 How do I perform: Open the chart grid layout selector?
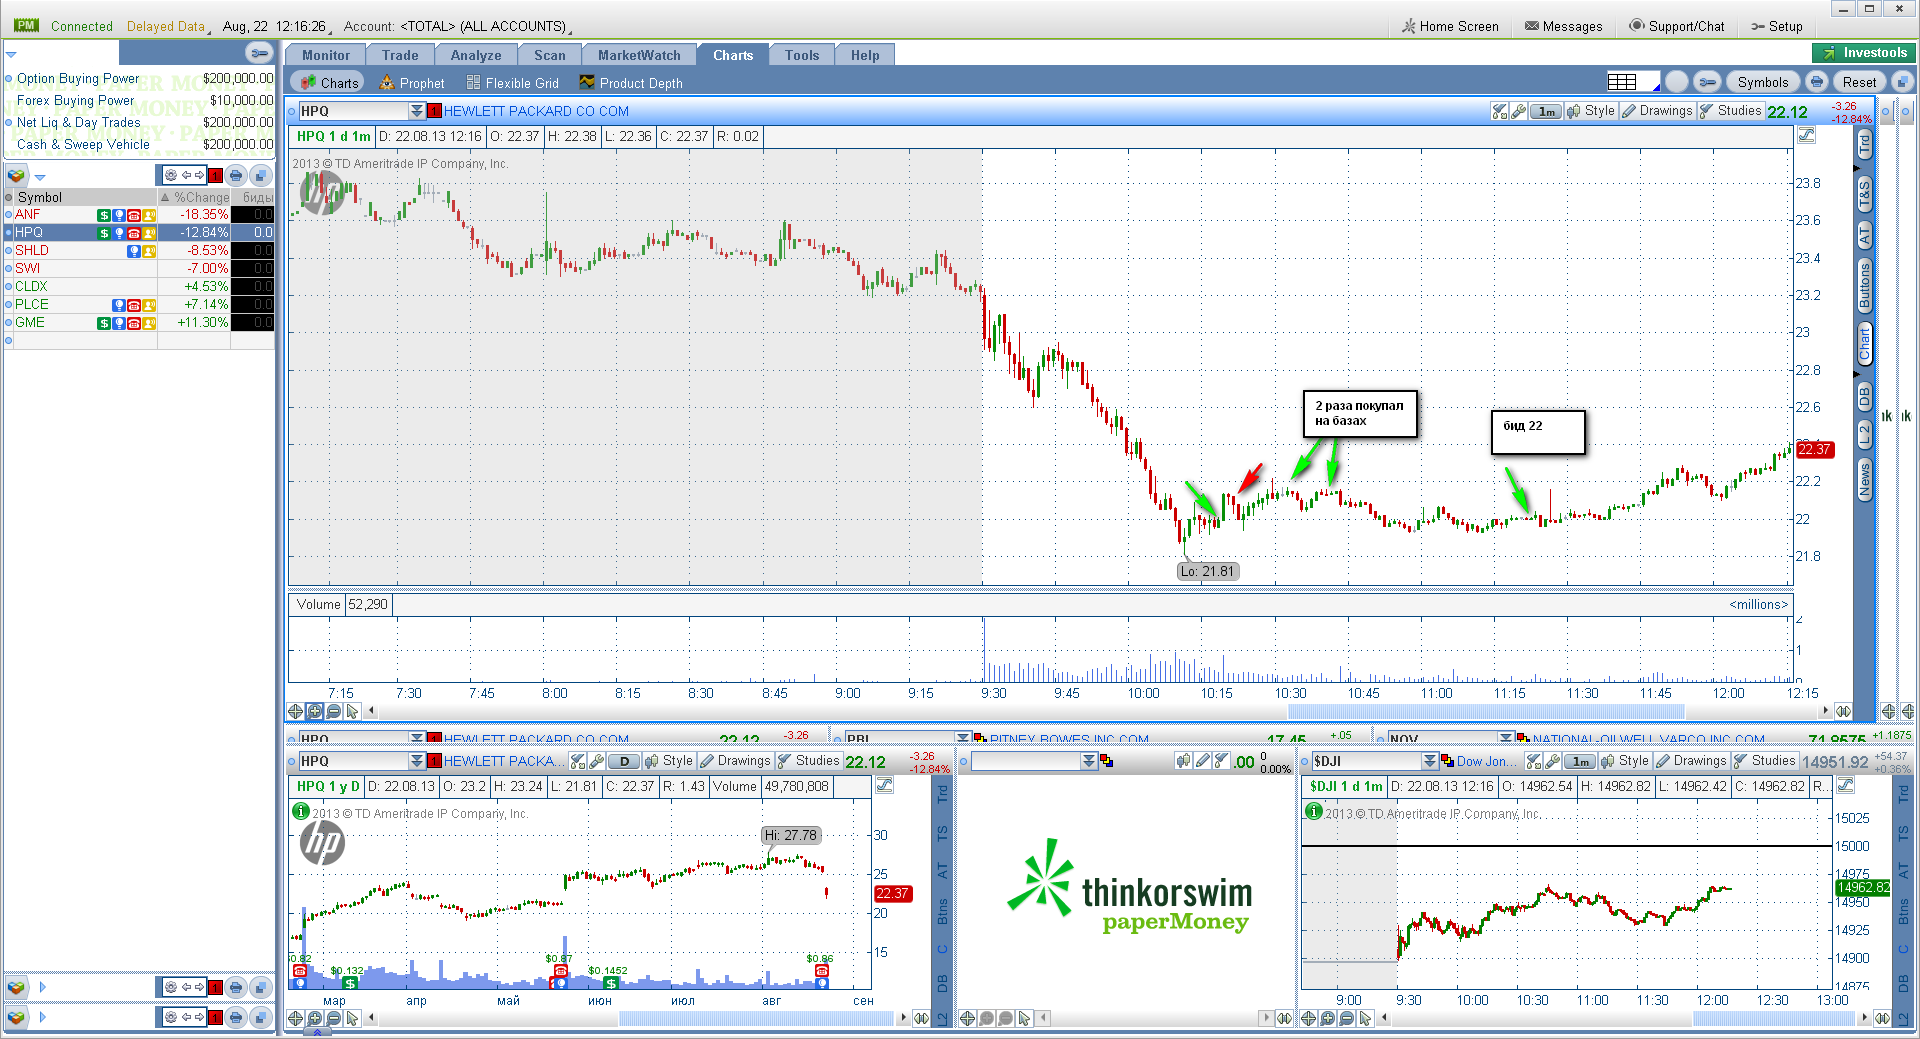pyautogui.click(x=1633, y=82)
